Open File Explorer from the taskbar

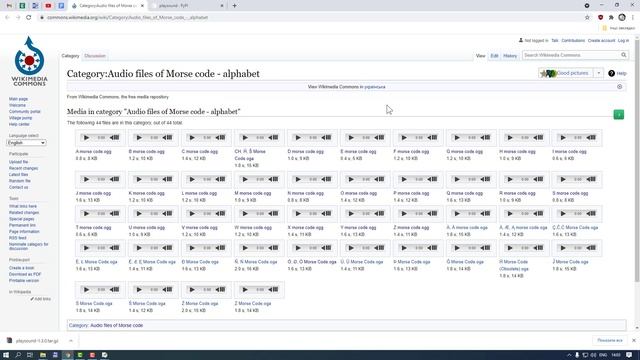[42, 355]
